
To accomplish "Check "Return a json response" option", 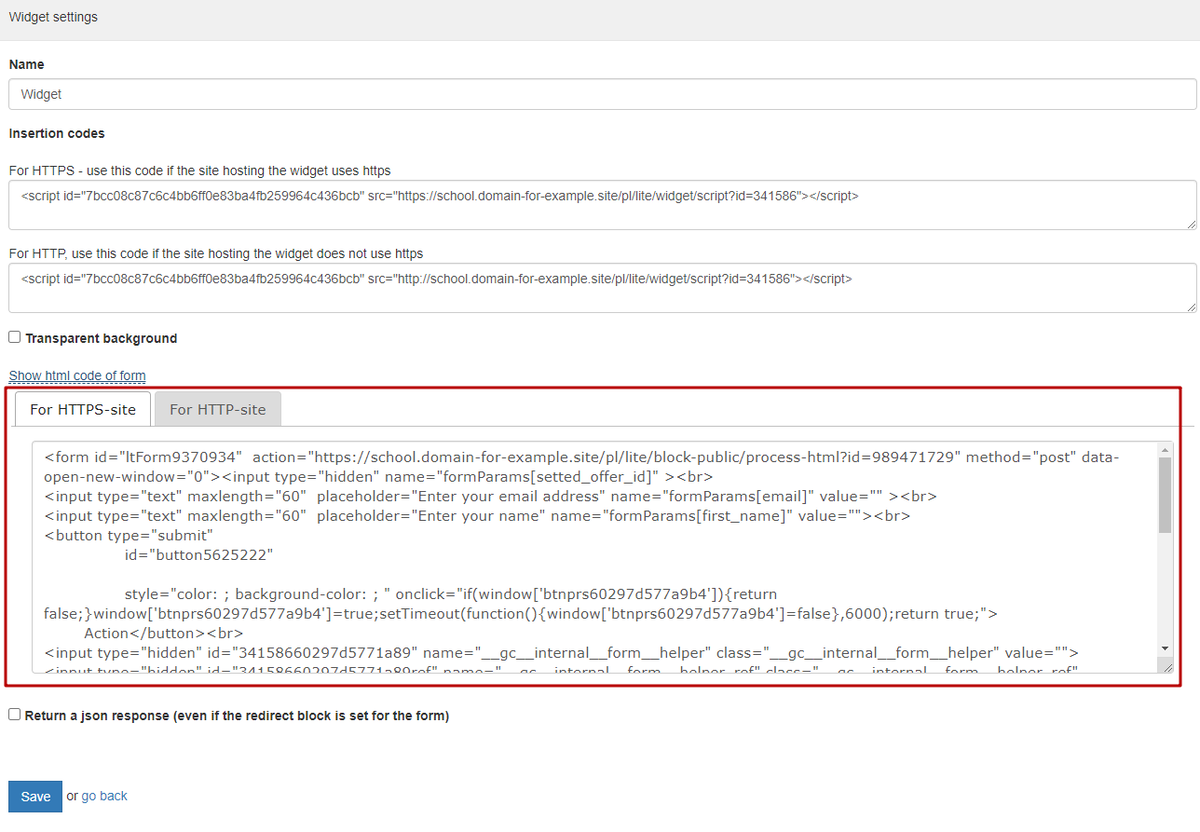I will [14, 714].
